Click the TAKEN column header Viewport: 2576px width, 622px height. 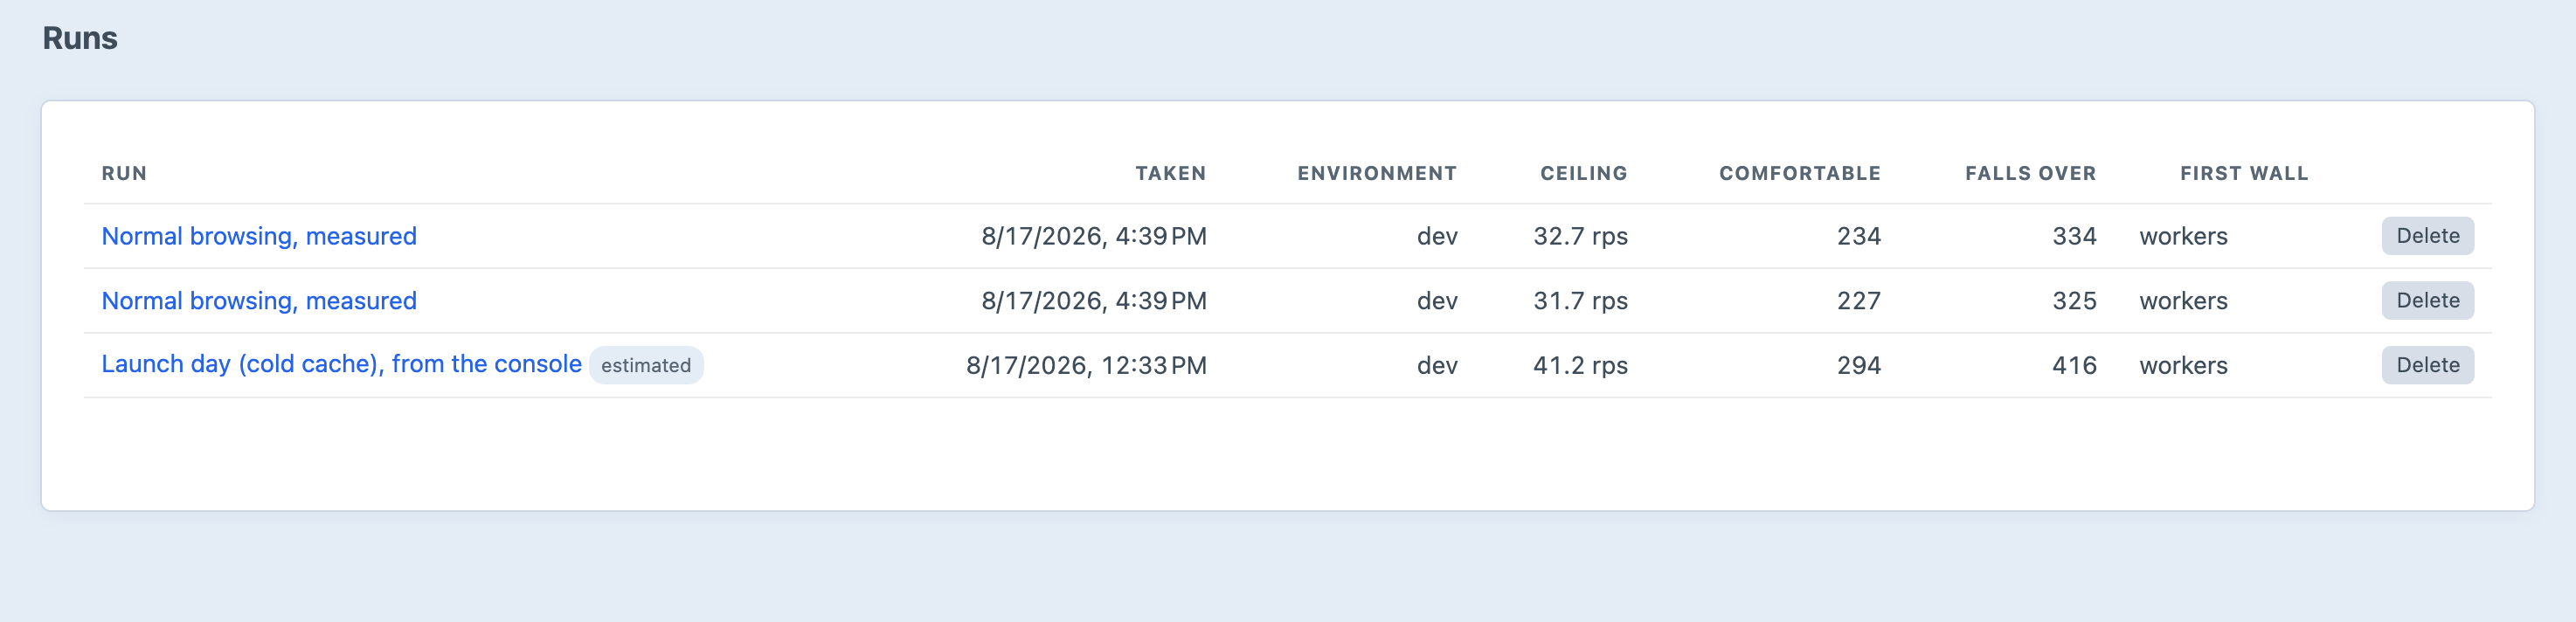(x=1170, y=173)
